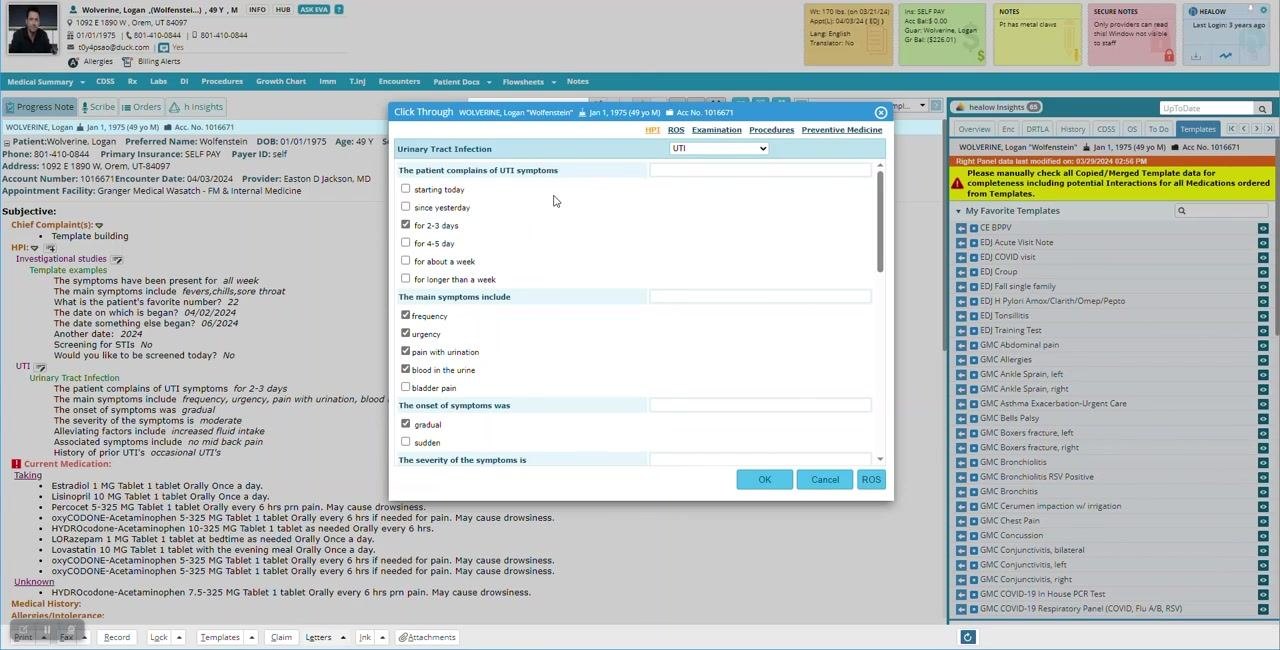Check the 'since yesterday' checkbox
The width and height of the screenshot is (1280, 650).
[405, 206]
